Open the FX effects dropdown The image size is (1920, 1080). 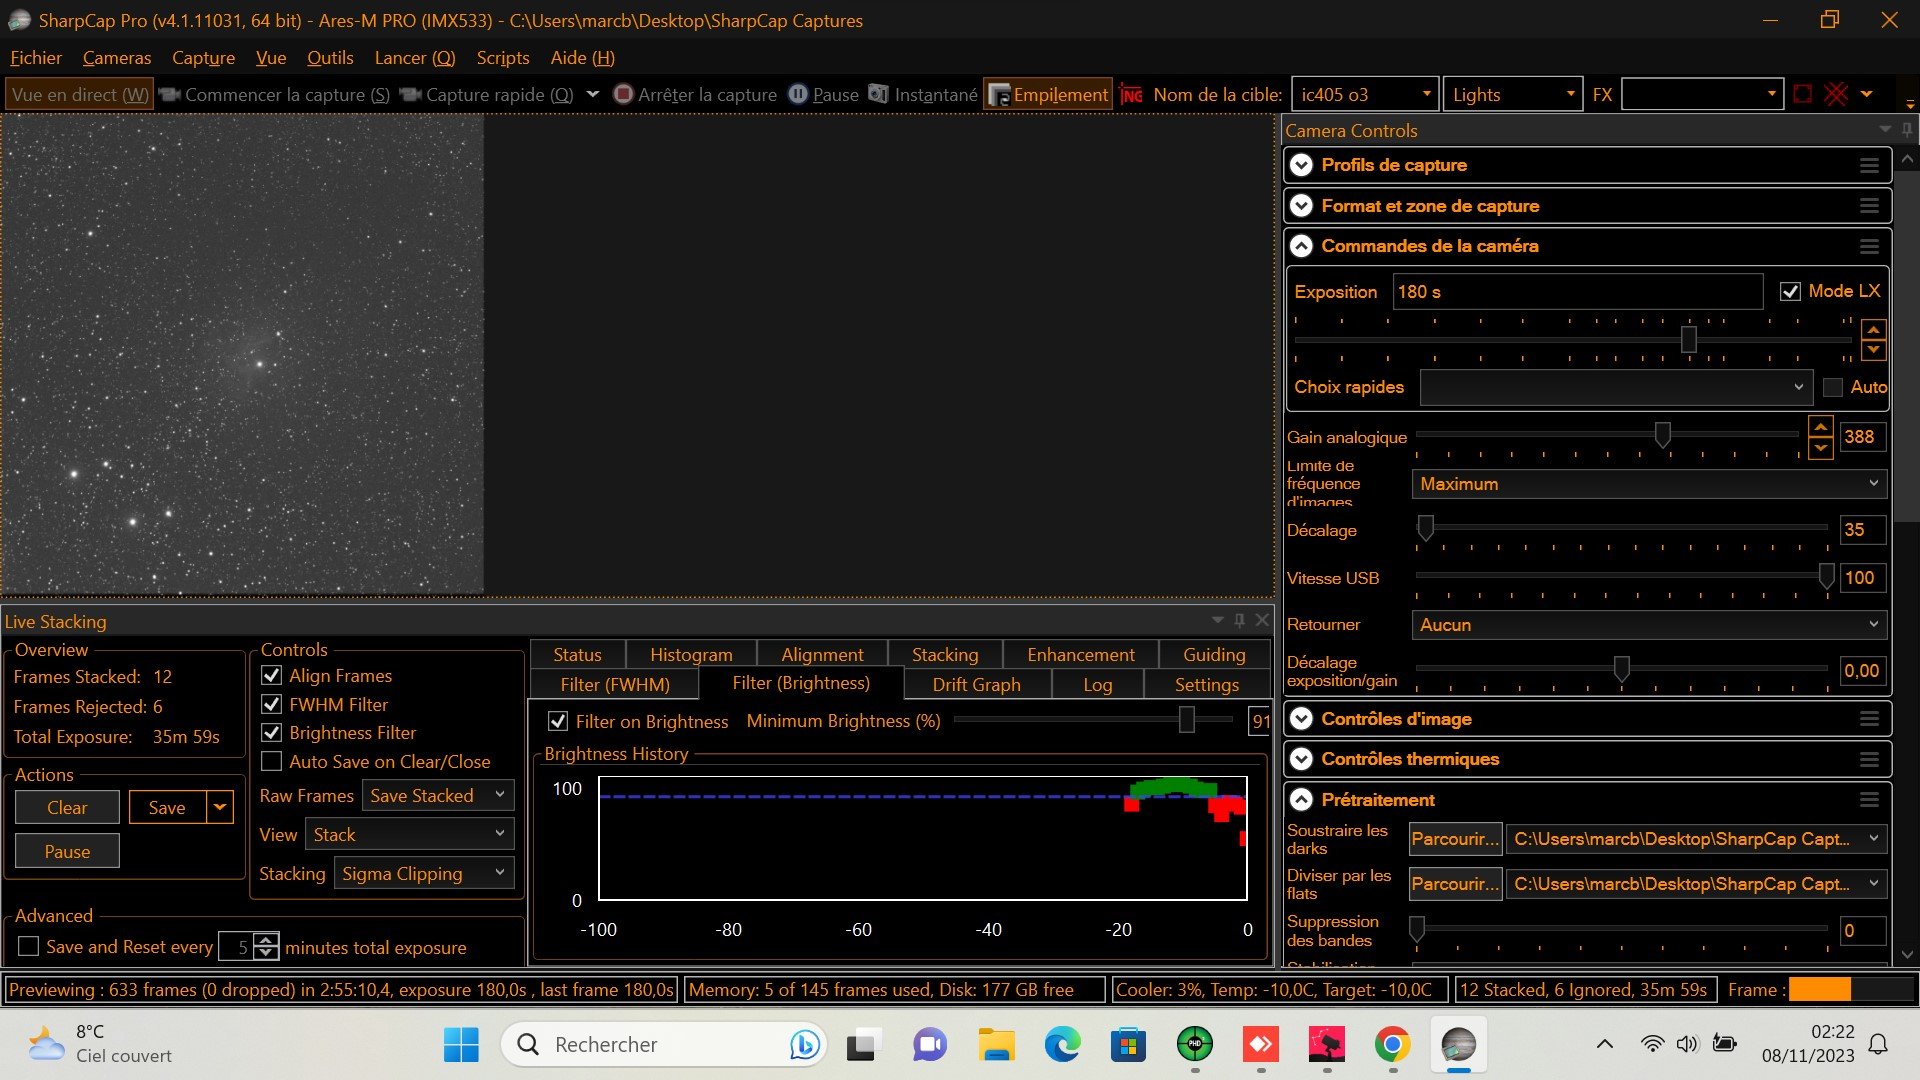(1703, 94)
